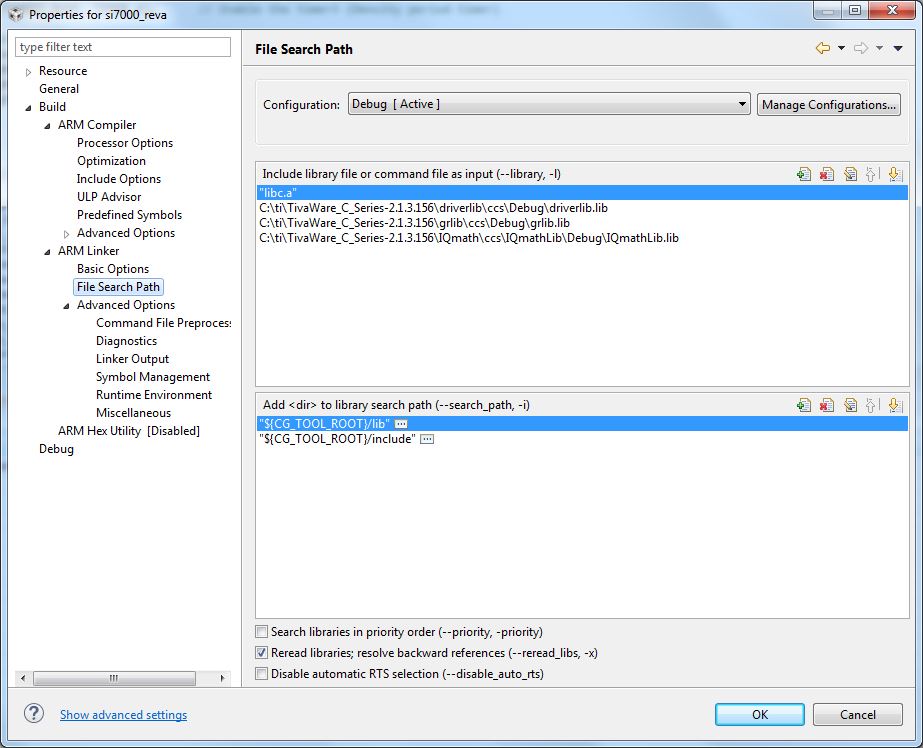Viewport: 923px width, 748px height.
Task: Select General in the tree
Action: coord(59,89)
